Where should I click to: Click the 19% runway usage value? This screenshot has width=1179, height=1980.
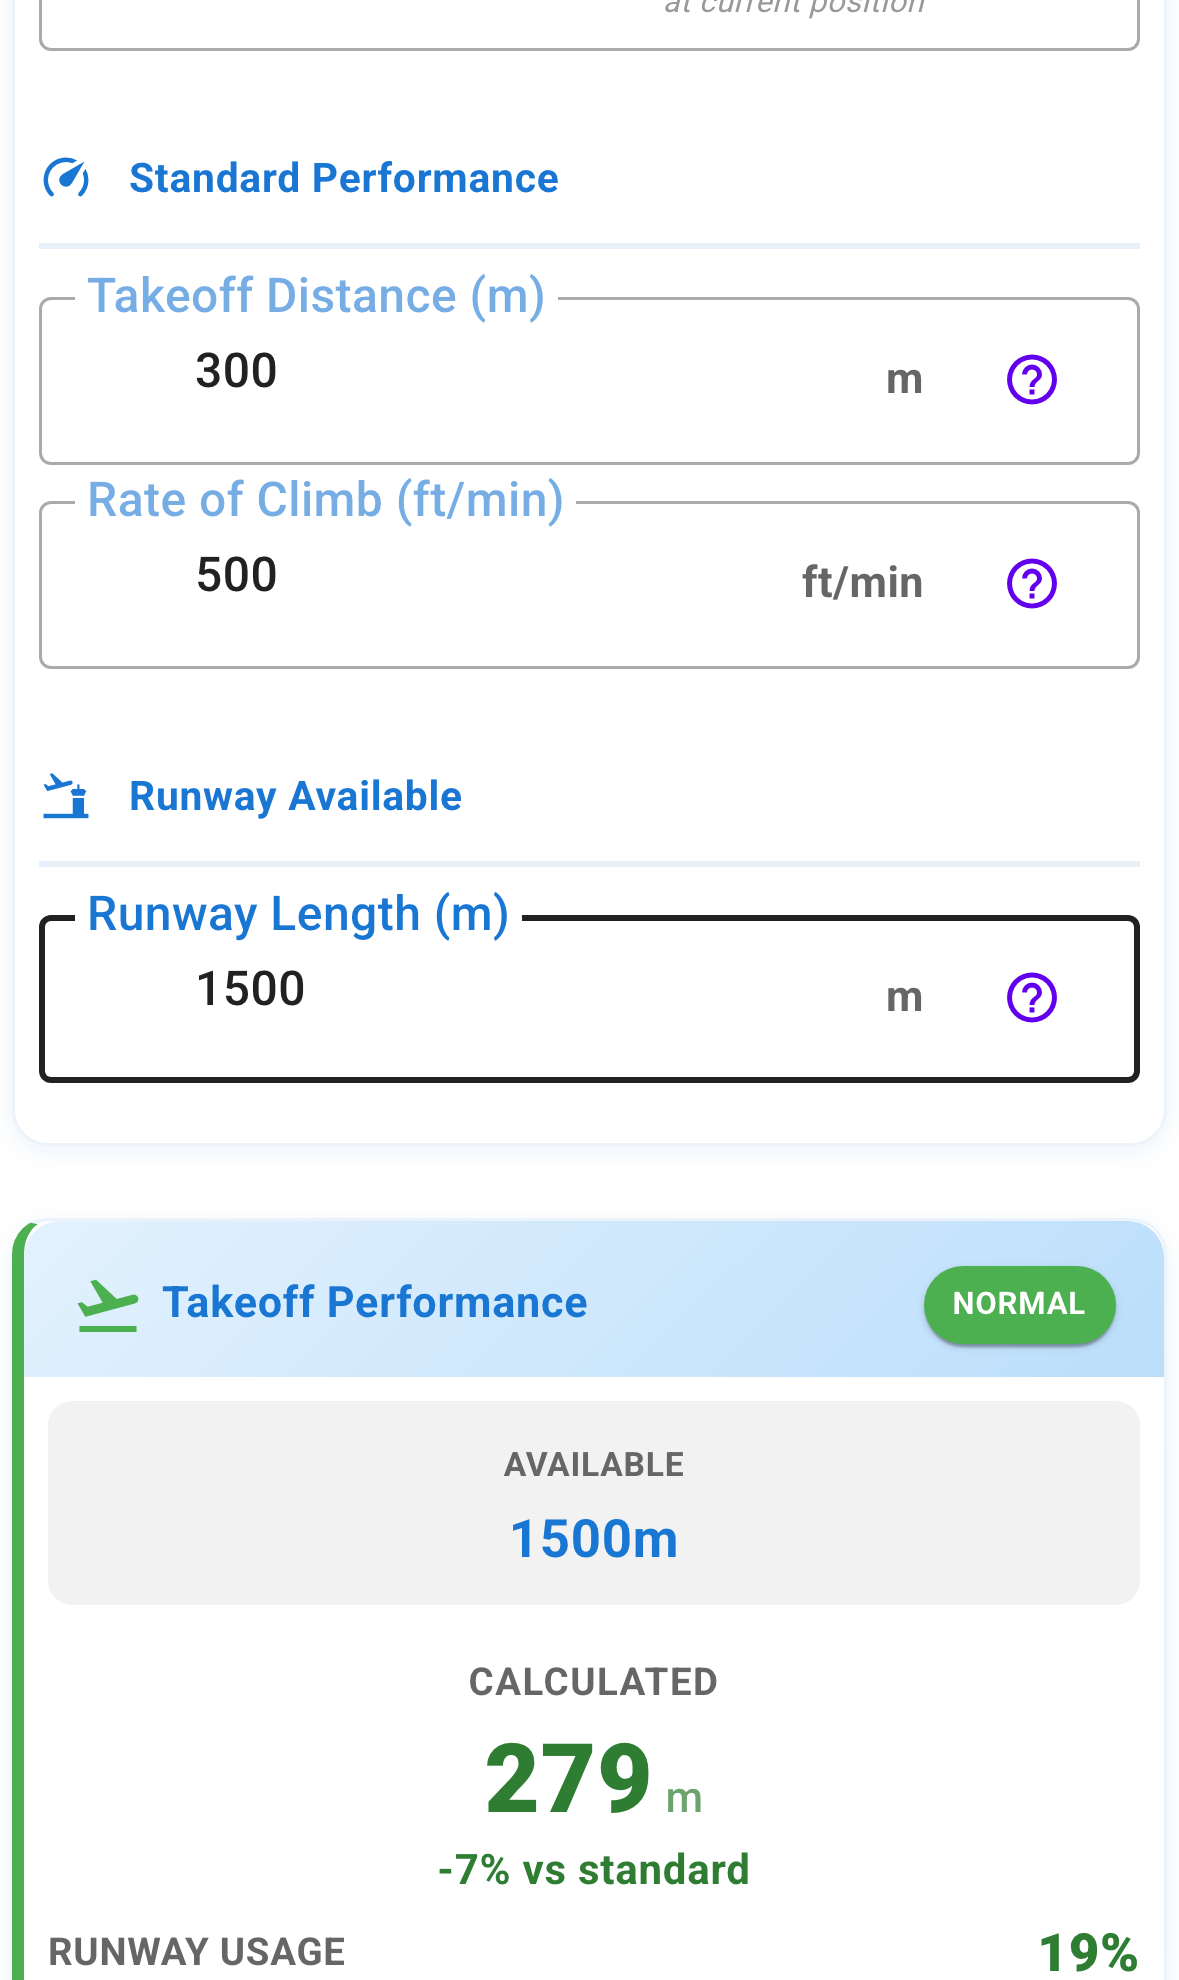(x=1087, y=1952)
